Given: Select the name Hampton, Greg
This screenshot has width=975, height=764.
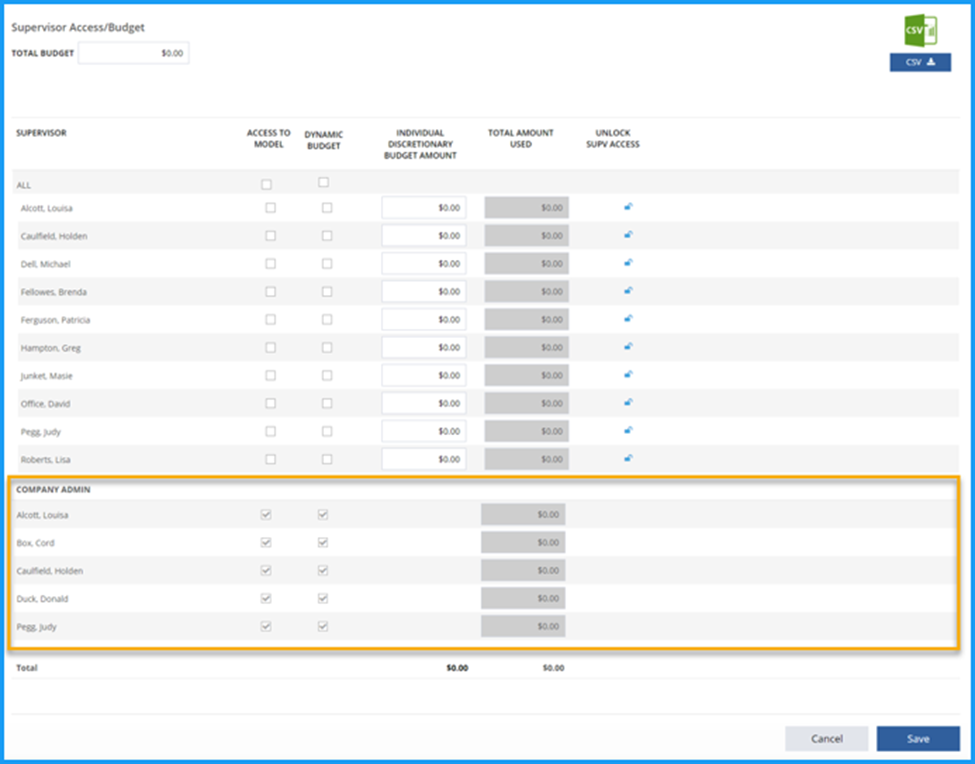Looking at the screenshot, I should tap(50, 348).
